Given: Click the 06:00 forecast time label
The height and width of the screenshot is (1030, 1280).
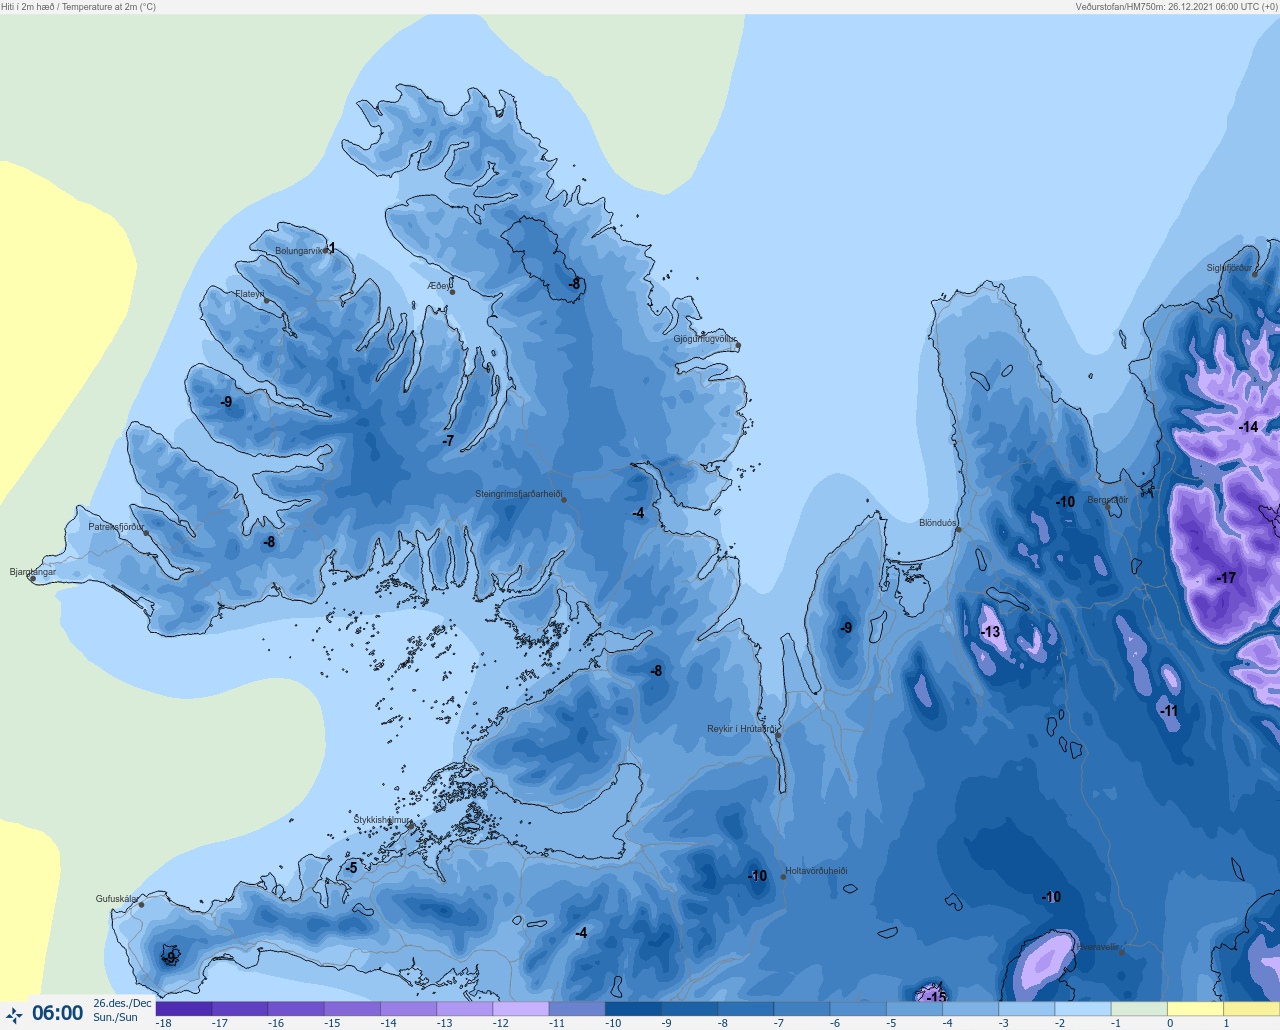Looking at the screenshot, I should click(58, 1014).
